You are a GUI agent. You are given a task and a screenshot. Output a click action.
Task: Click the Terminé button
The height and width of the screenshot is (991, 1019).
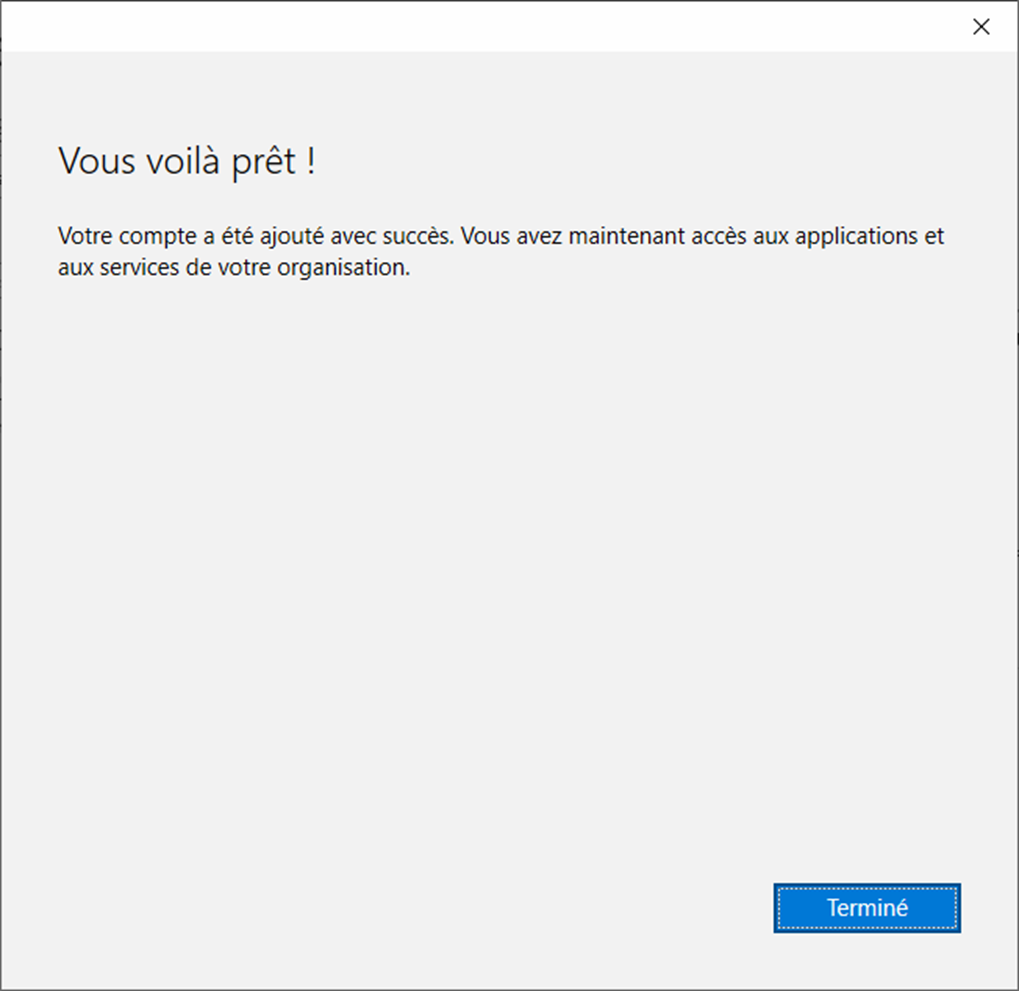pos(866,908)
